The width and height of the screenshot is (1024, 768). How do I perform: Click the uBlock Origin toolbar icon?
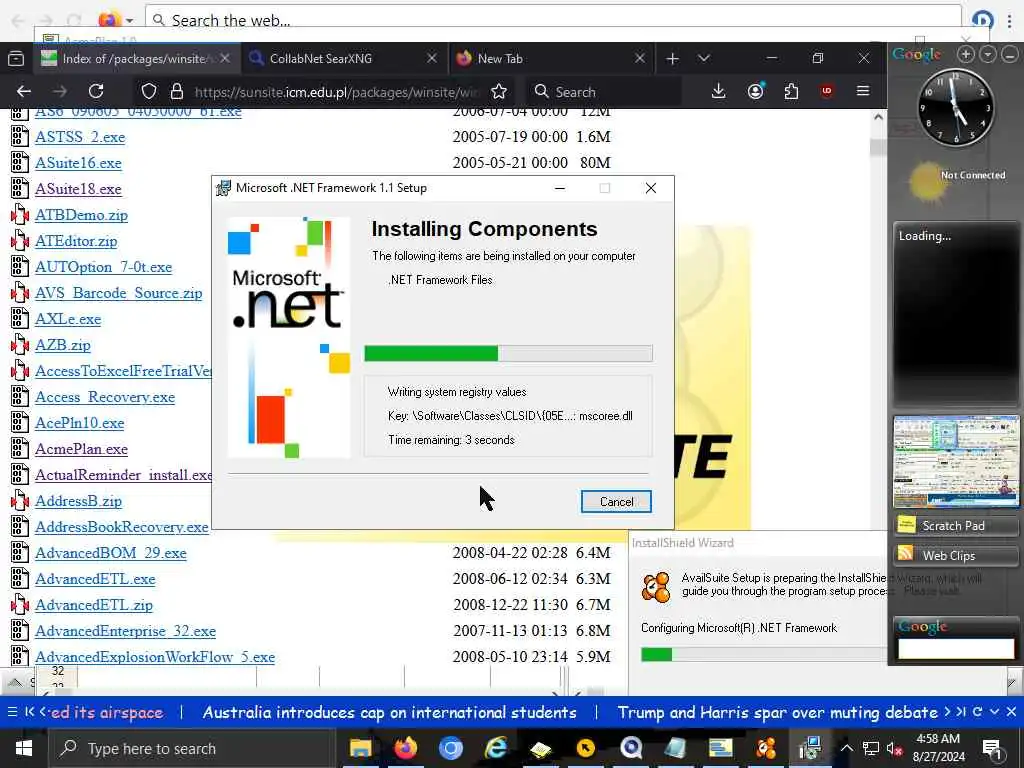point(827,91)
